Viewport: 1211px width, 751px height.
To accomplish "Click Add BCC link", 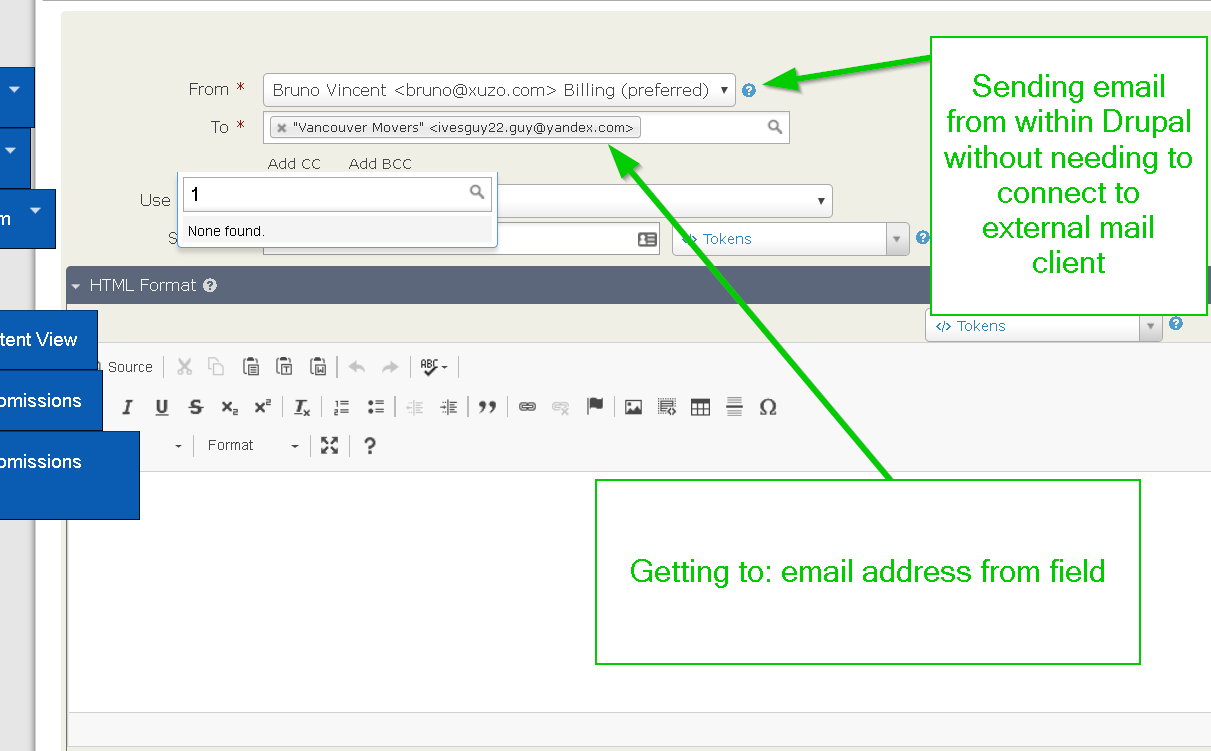I will [x=380, y=164].
